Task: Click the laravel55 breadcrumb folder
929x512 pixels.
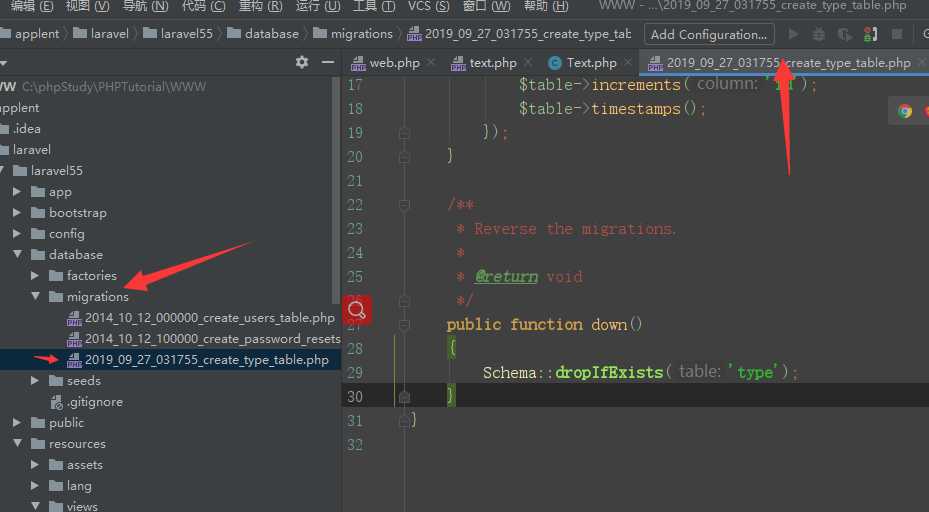Action: click(x=178, y=34)
